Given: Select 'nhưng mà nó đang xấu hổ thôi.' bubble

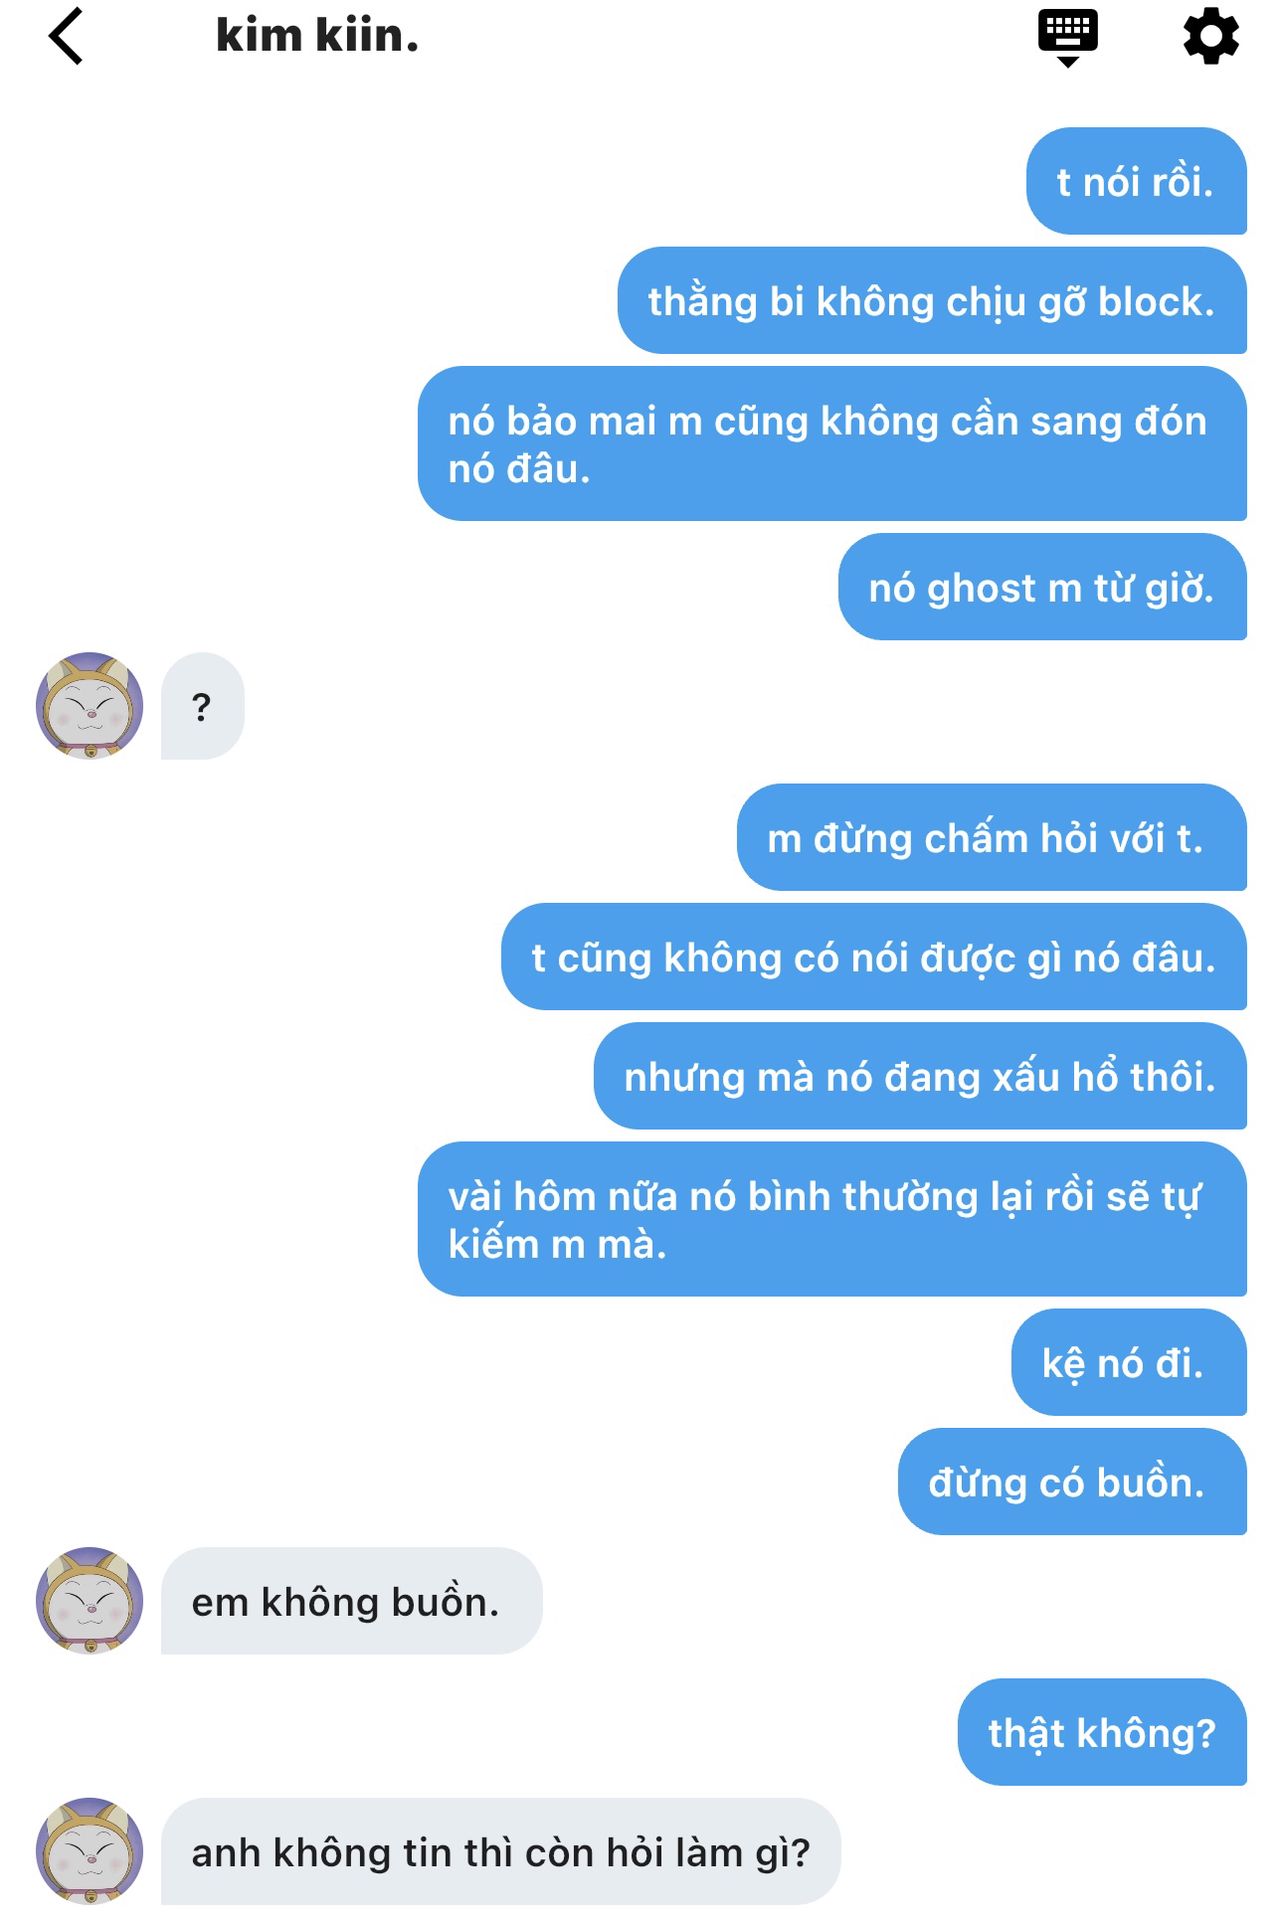Looking at the screenshot, I should (920, 1076).
